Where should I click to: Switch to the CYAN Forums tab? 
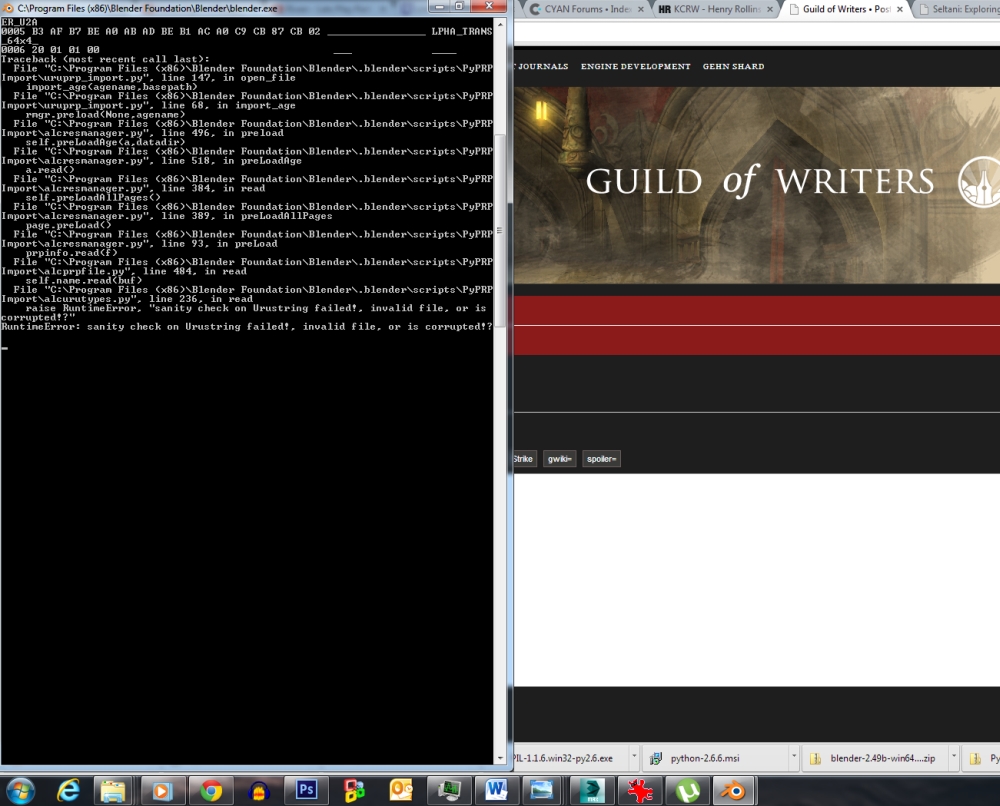[x=587, y=9]
